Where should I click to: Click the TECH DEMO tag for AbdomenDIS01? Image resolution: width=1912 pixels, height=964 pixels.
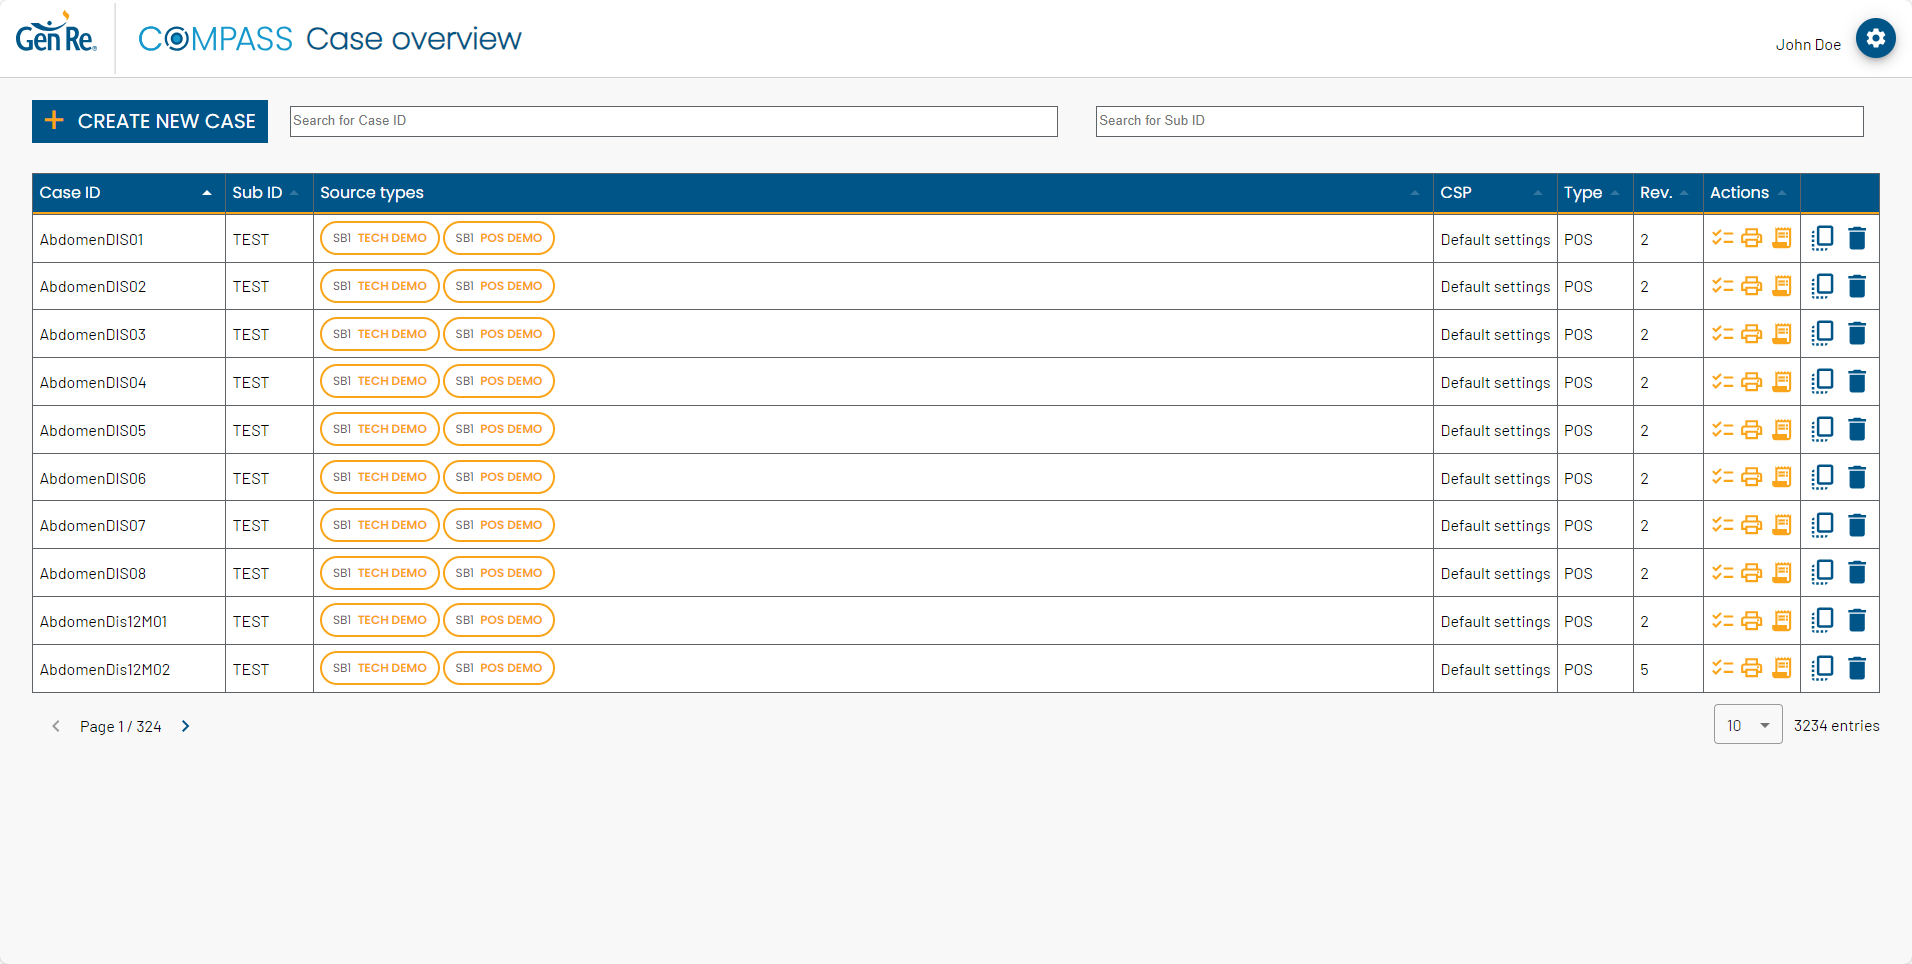coord(380,238)
